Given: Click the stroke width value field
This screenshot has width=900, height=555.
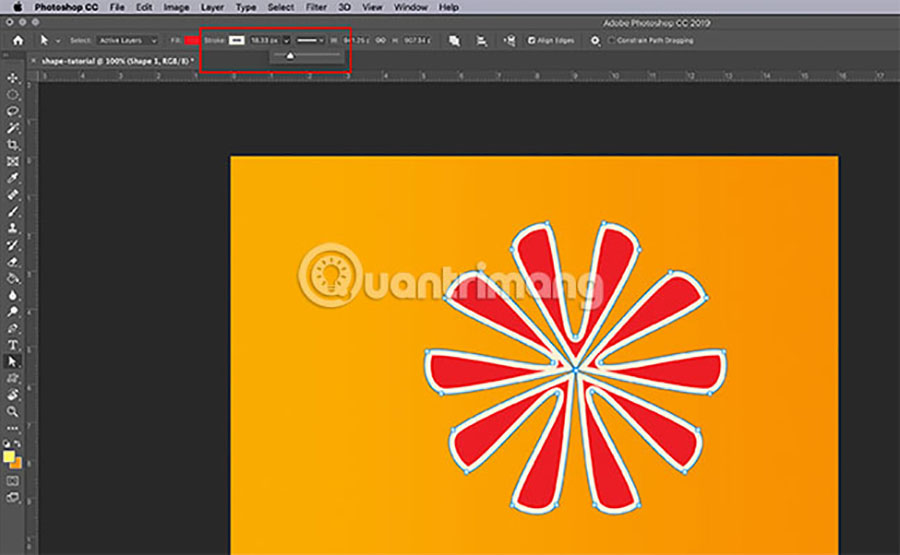Looking at the screenshot, I should pyautogui.click(x=265, y=41).
